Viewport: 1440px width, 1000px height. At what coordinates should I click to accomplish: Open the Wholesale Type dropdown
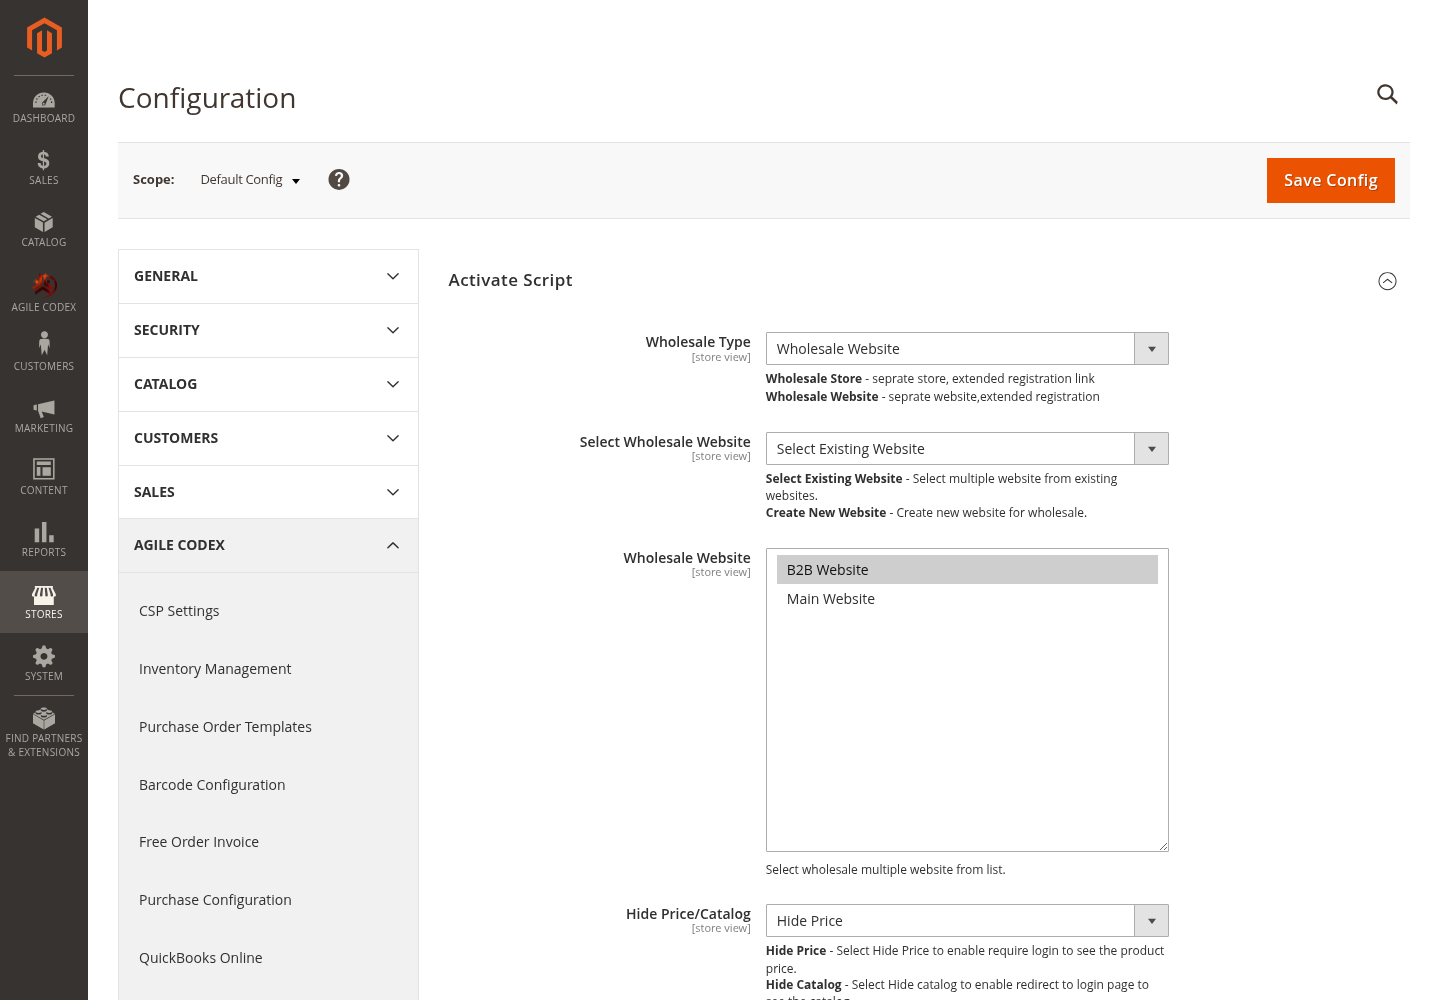(x=967, y=349)
